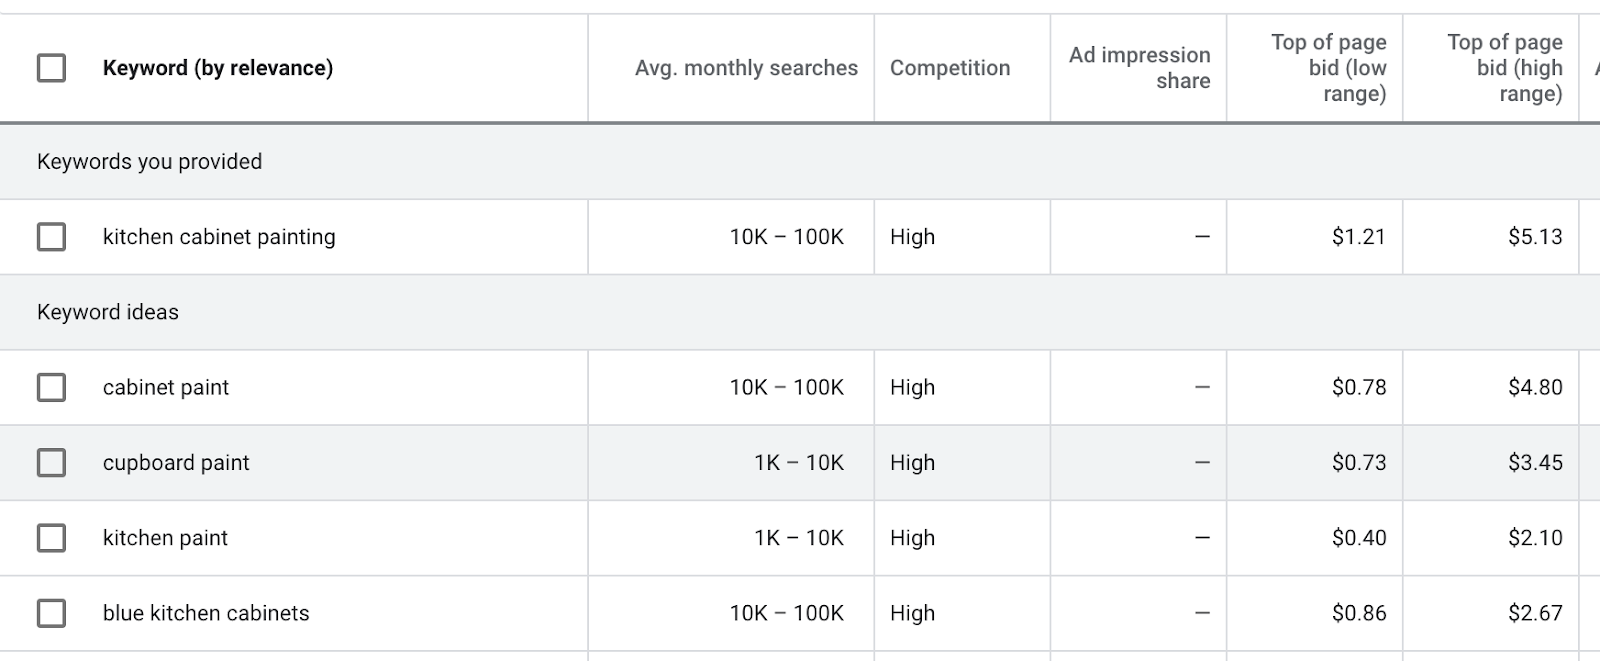
Task: Click the 'cupboard paint' keyword idea
Action: coord(176,463)
